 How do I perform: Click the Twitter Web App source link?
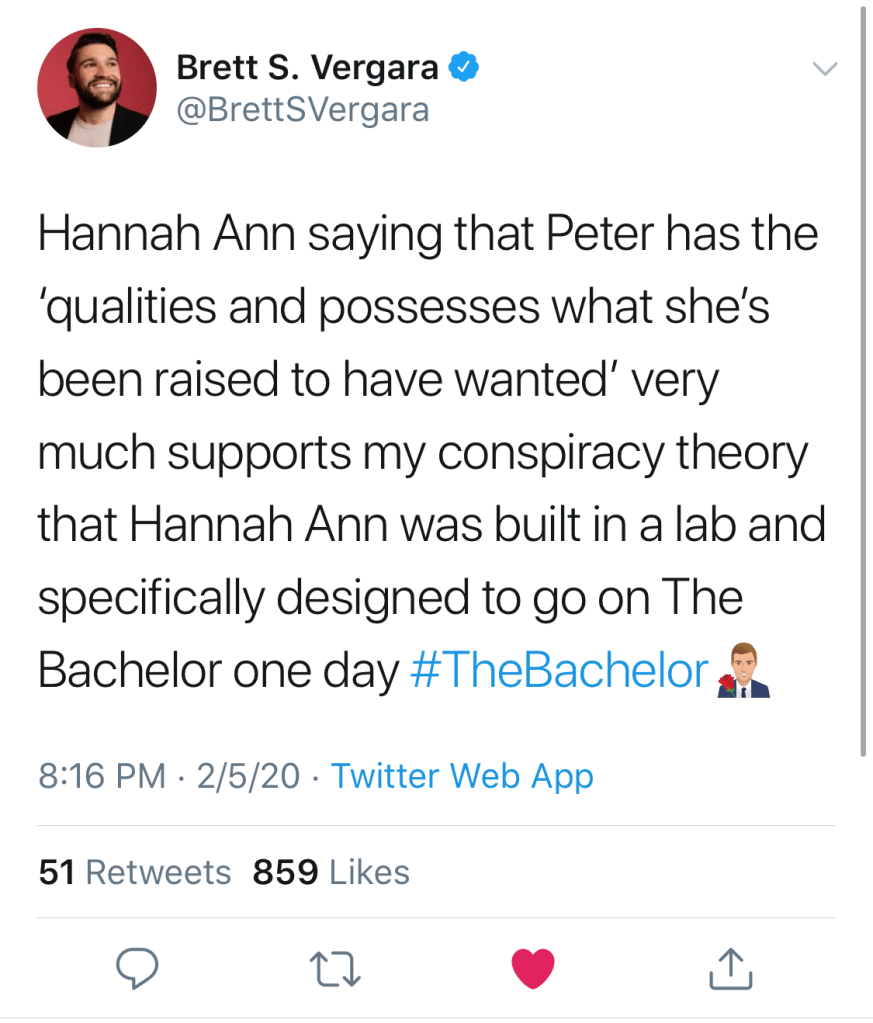click(x=462, y=776)
